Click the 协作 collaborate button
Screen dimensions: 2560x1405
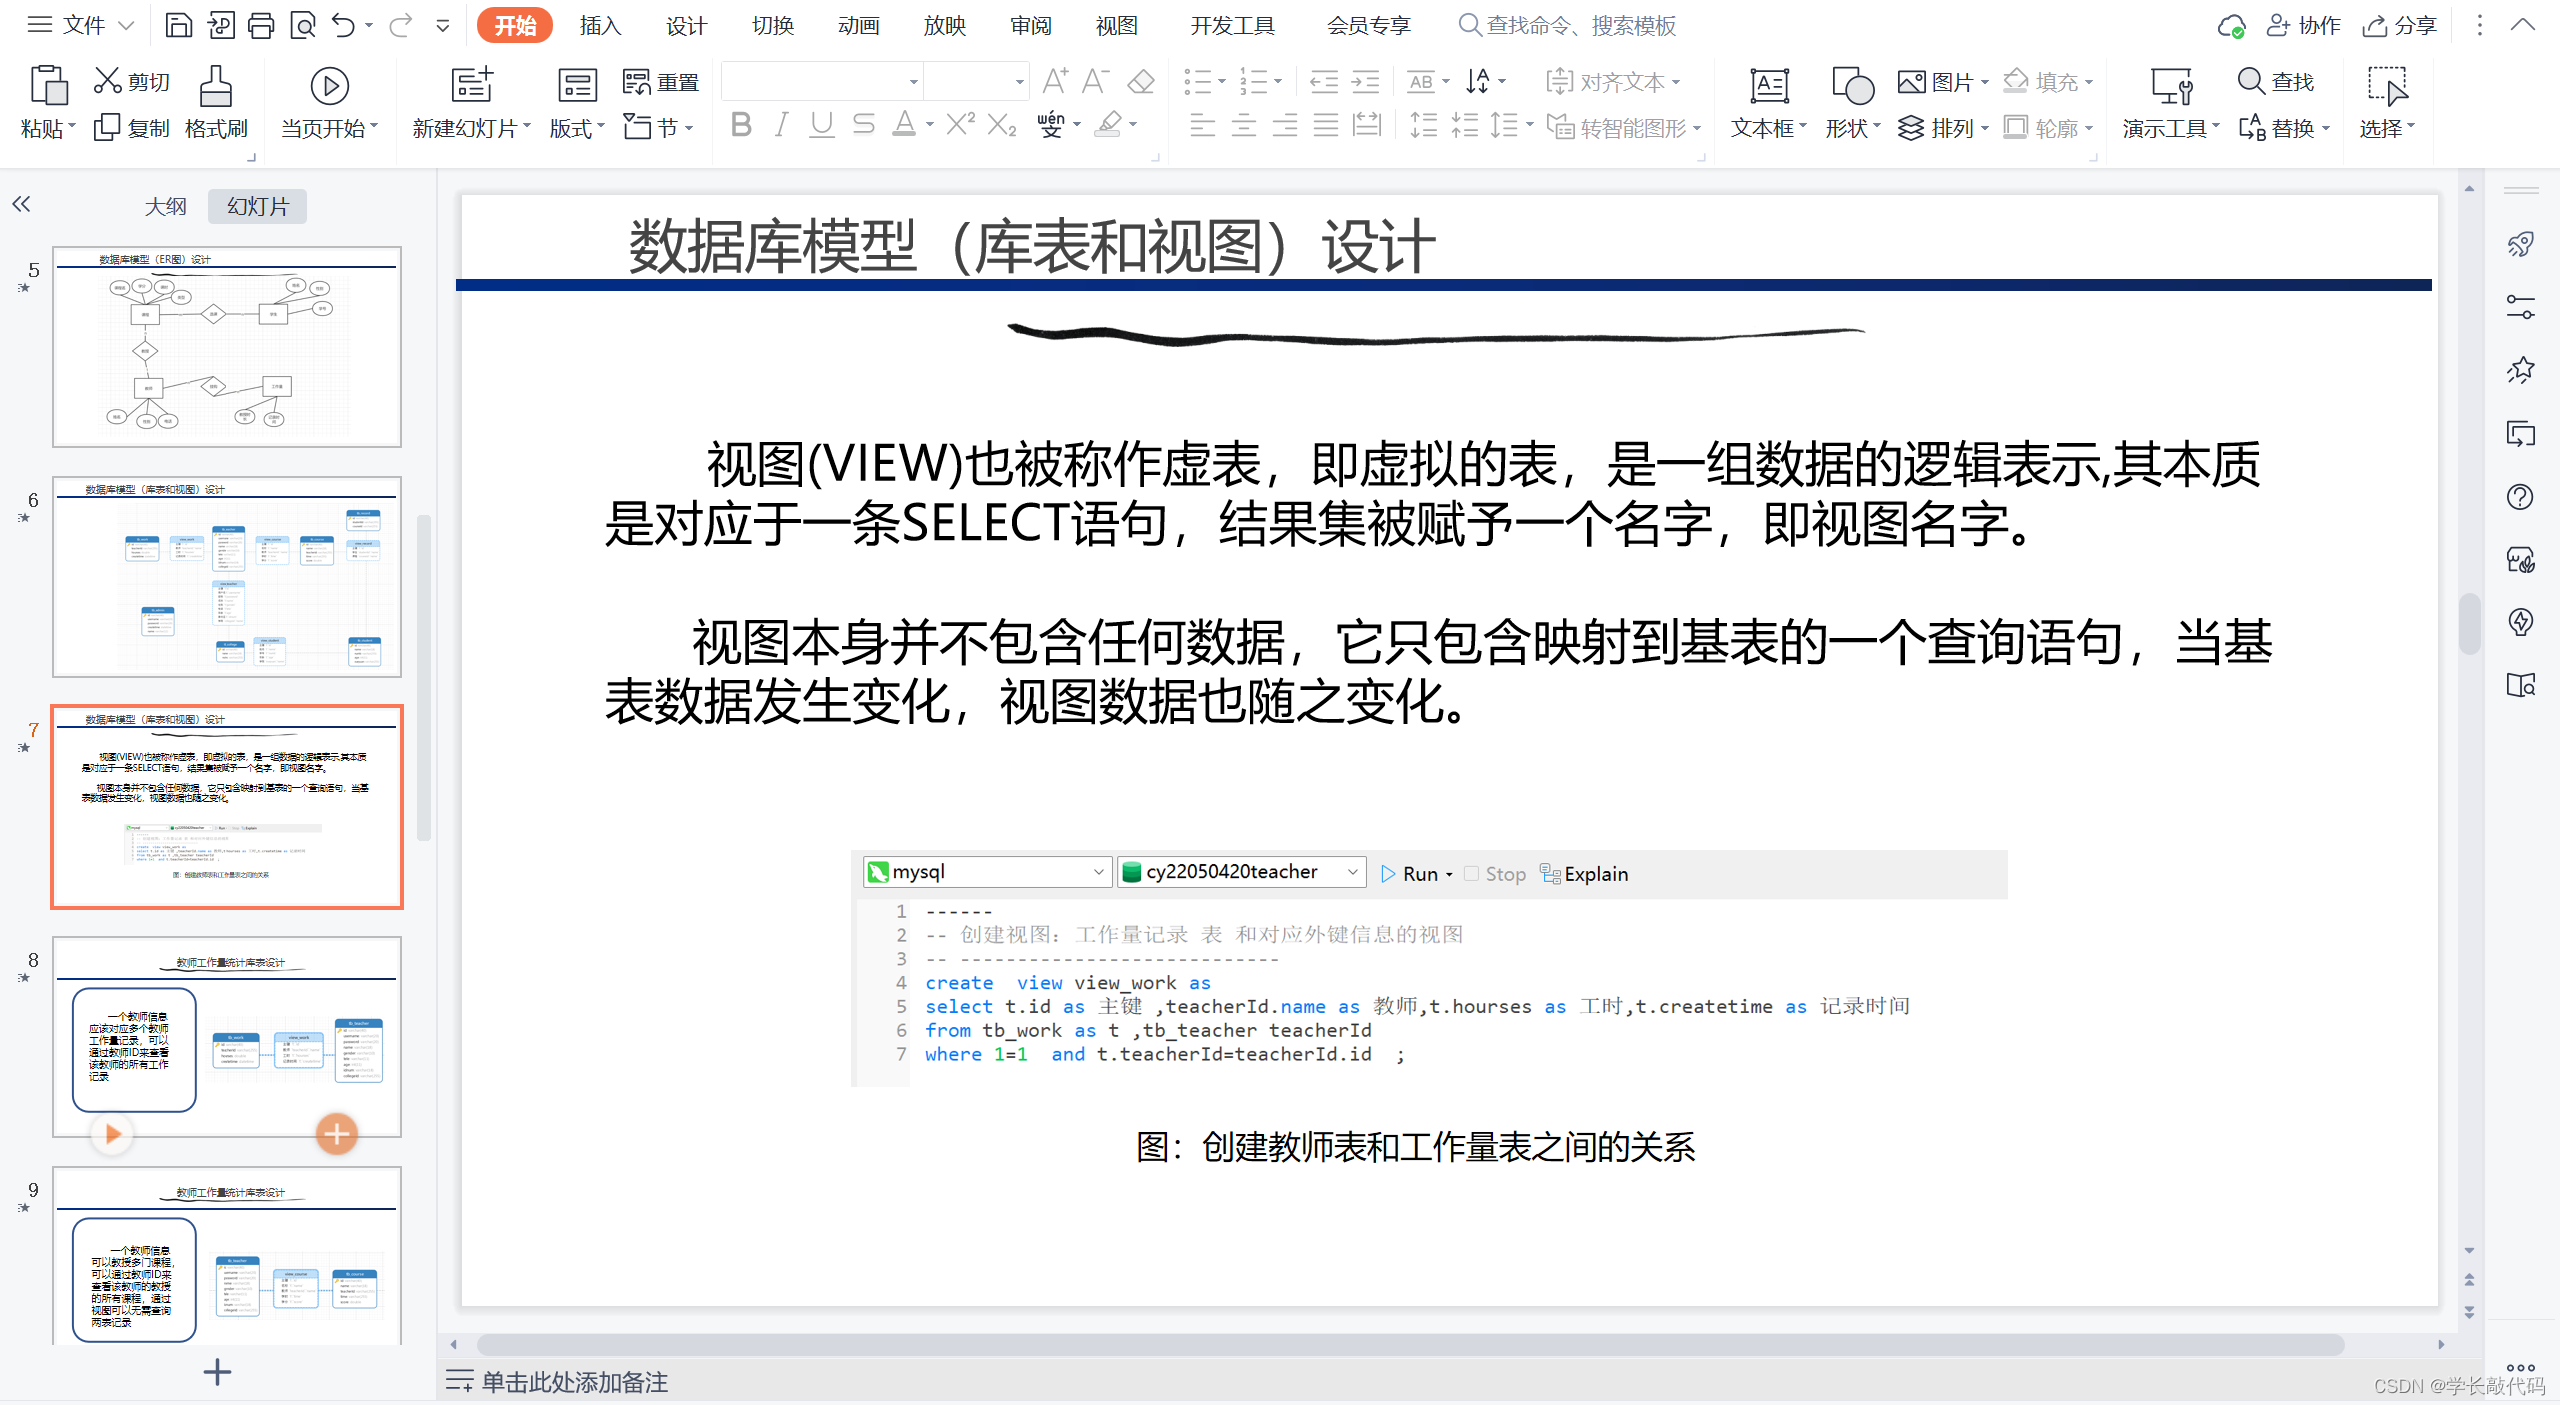click(2303, 26)
